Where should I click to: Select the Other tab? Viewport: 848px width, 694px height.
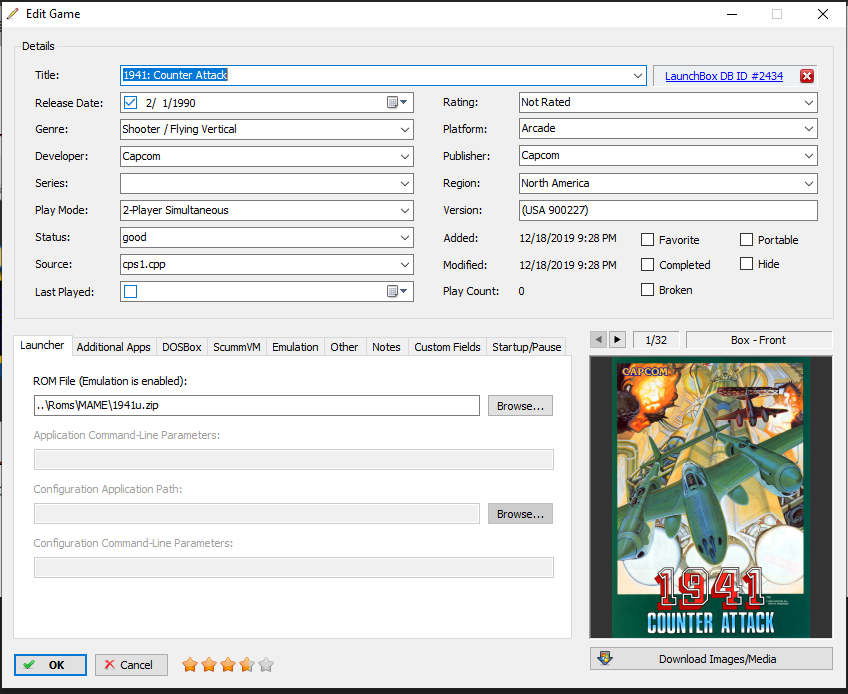[344, 347]
